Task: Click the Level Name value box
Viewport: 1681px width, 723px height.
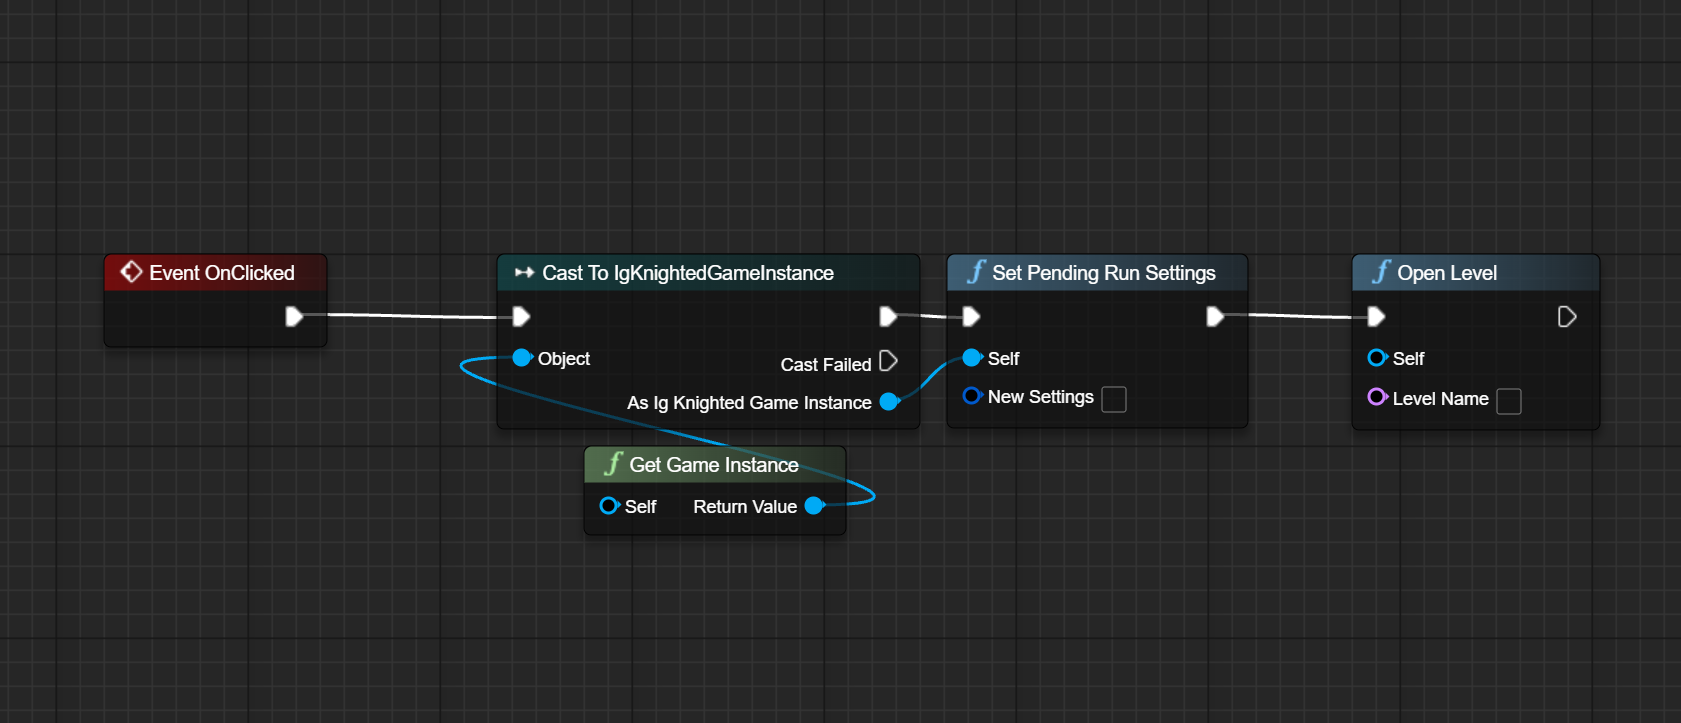Action: point(1509,401)
